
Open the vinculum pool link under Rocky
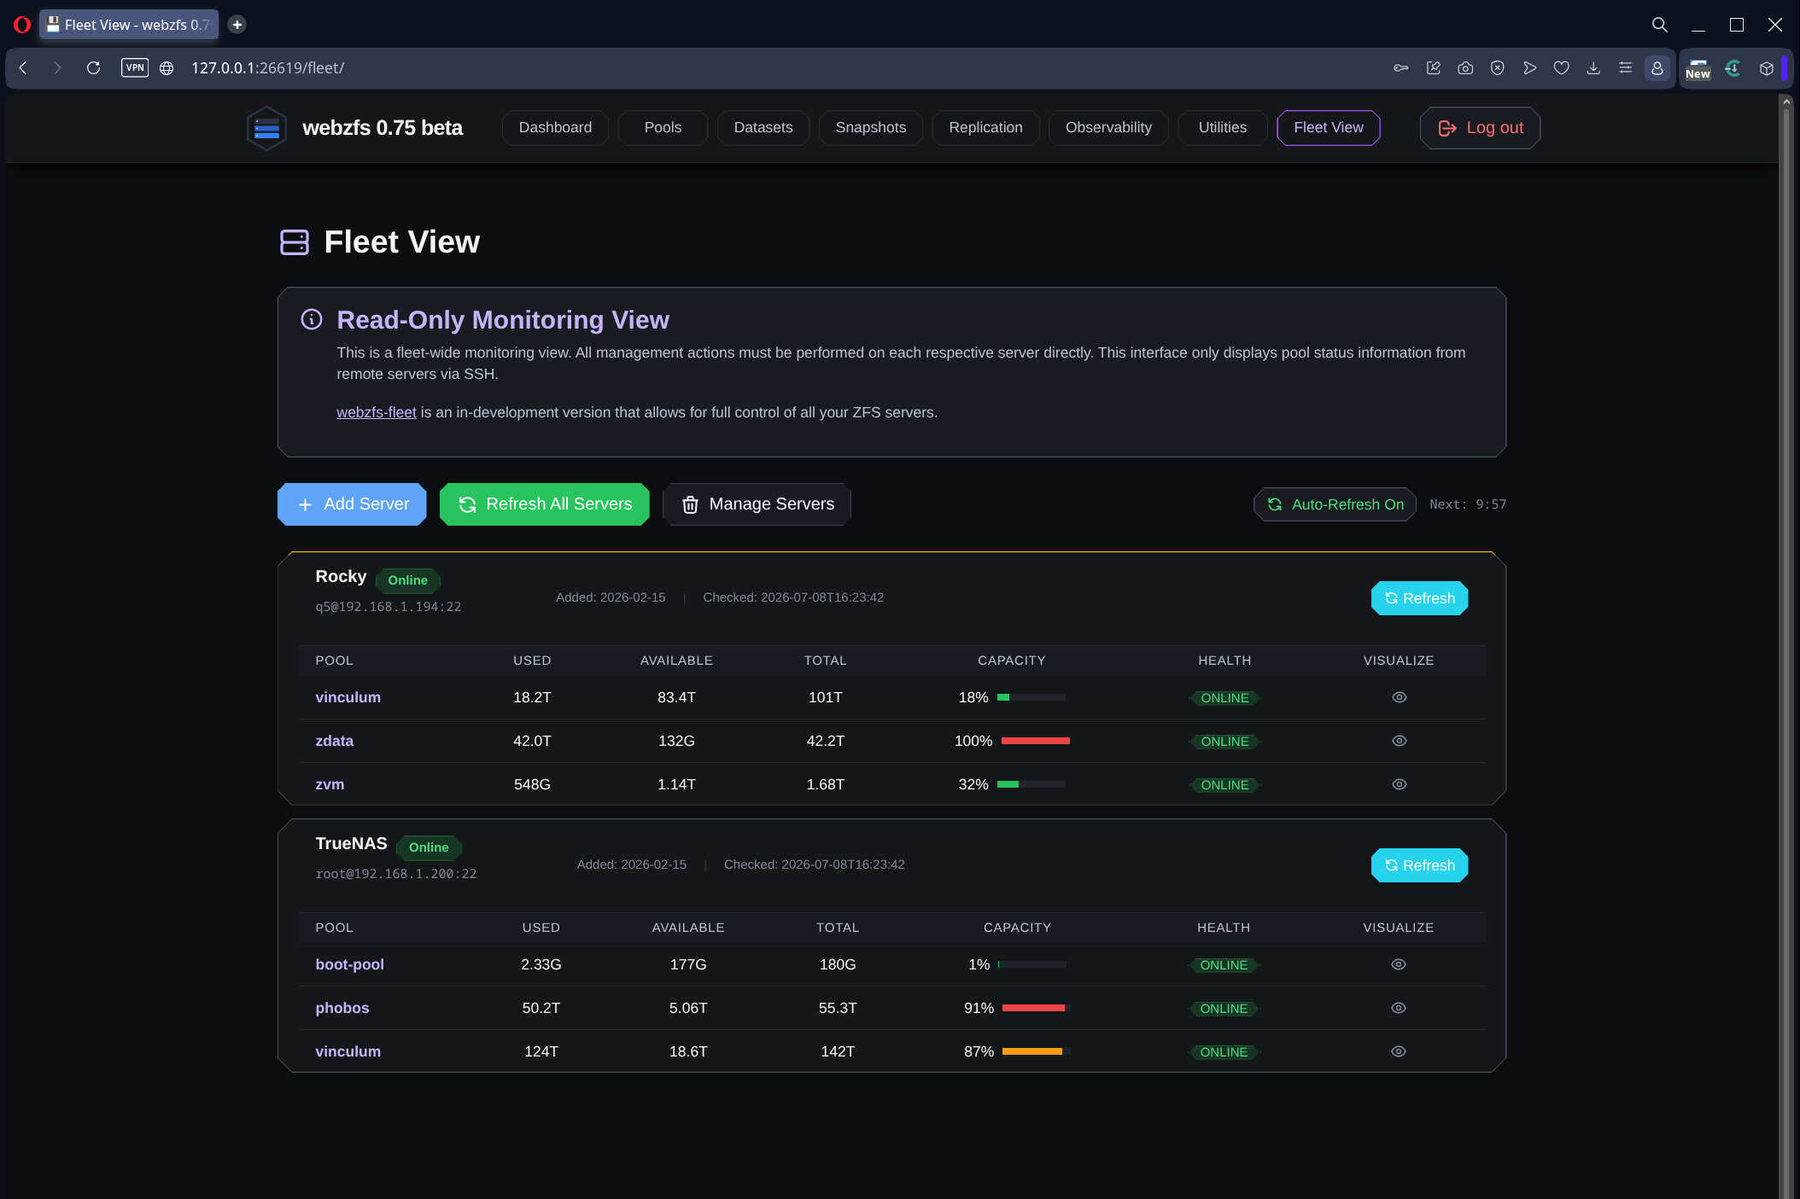(x=348, y=697)
